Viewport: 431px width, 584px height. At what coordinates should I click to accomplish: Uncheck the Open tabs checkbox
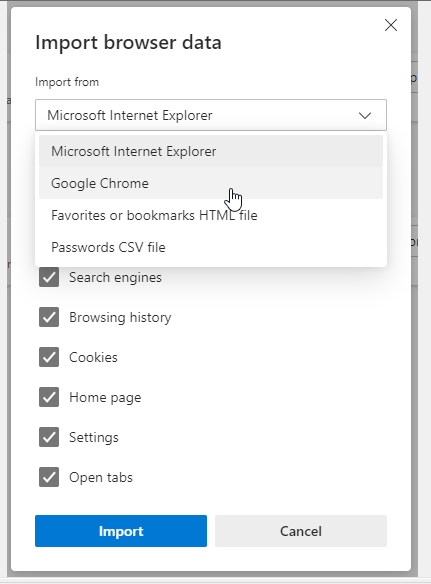(49, 477)
